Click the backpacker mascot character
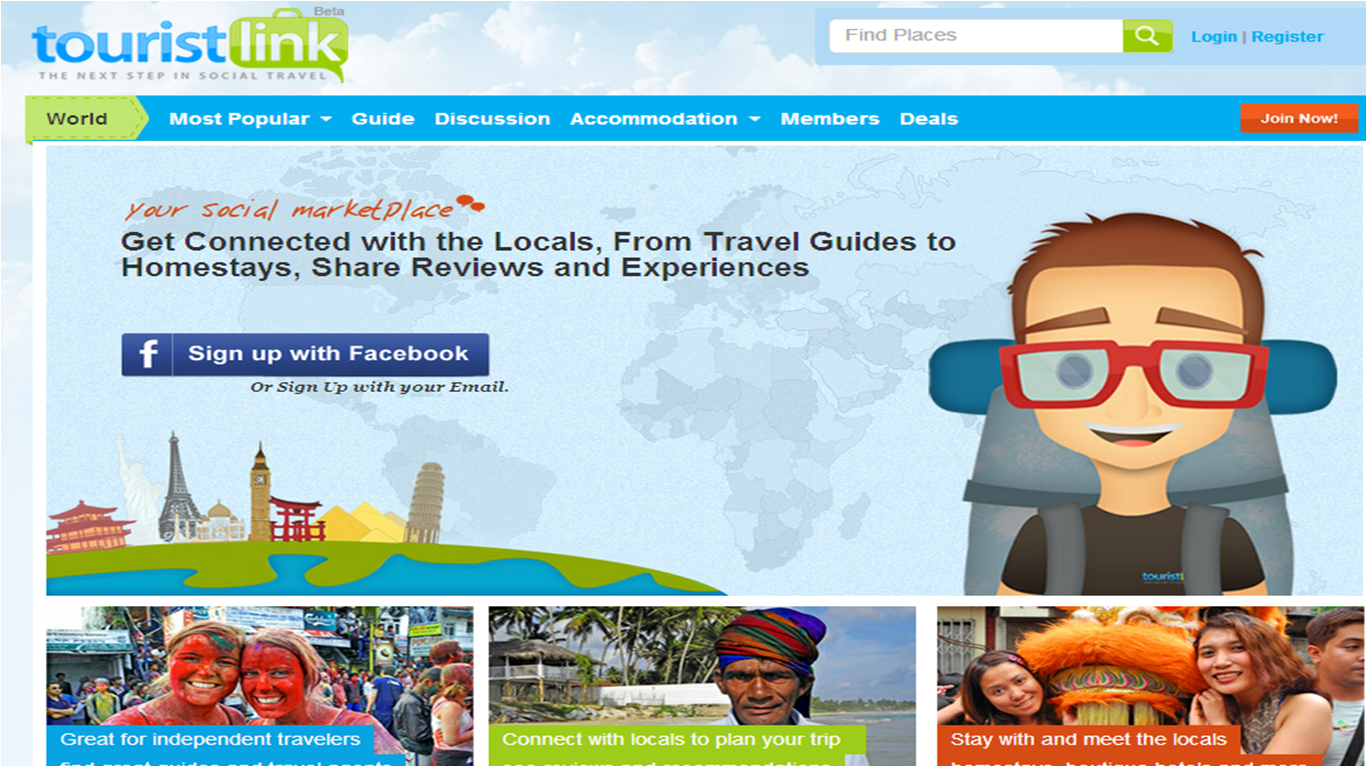 click(1133, 404)
